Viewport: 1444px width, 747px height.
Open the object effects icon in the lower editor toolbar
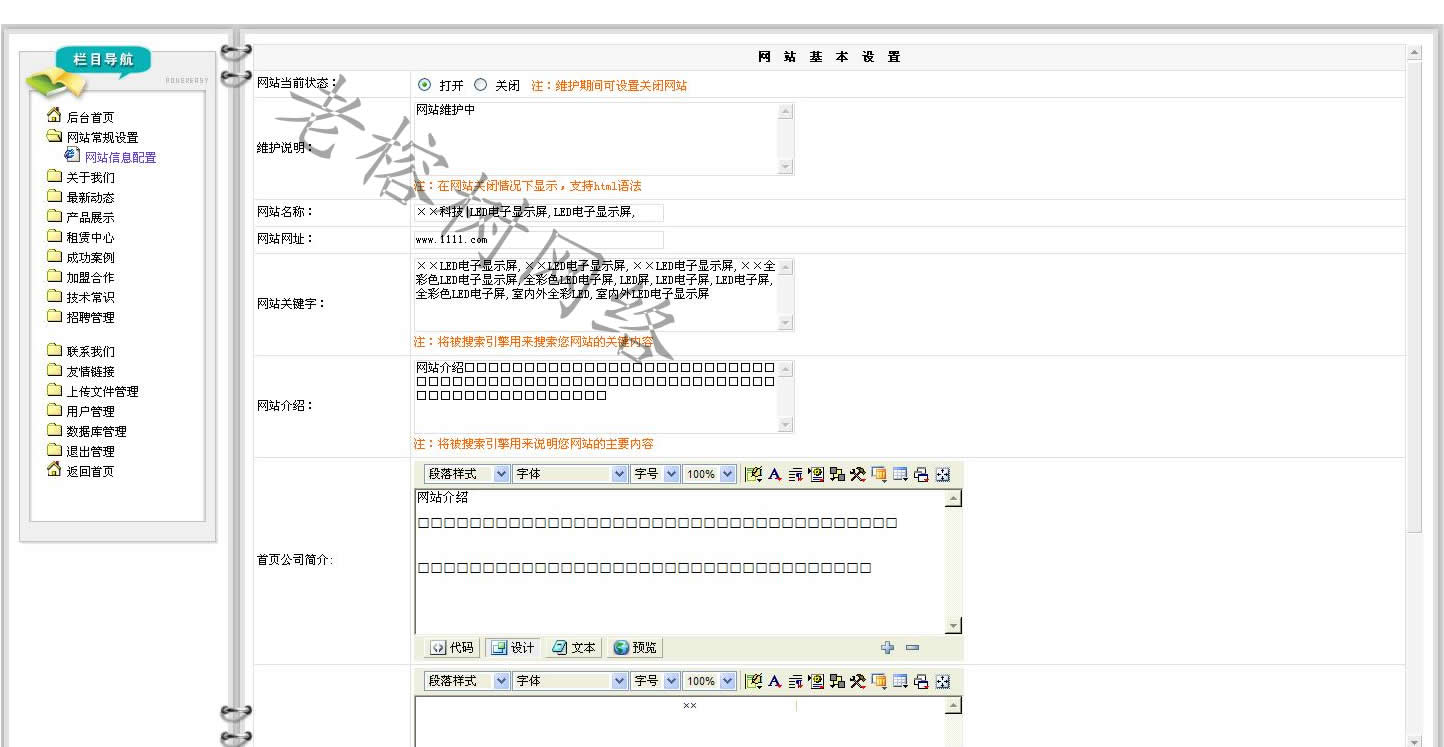pyautogui.click(x=837, y=681)
